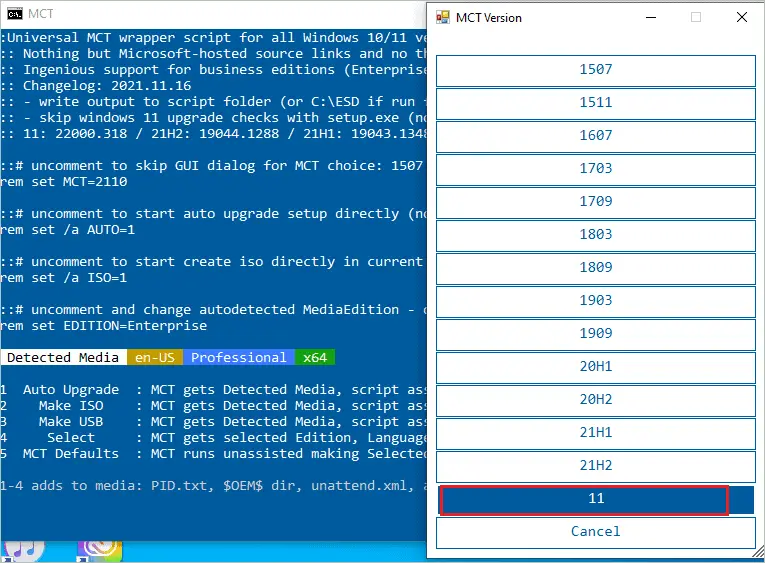The image size is (765, 563).
Task: Pick the 21H1 version button
Action: (x=596, y=433)
